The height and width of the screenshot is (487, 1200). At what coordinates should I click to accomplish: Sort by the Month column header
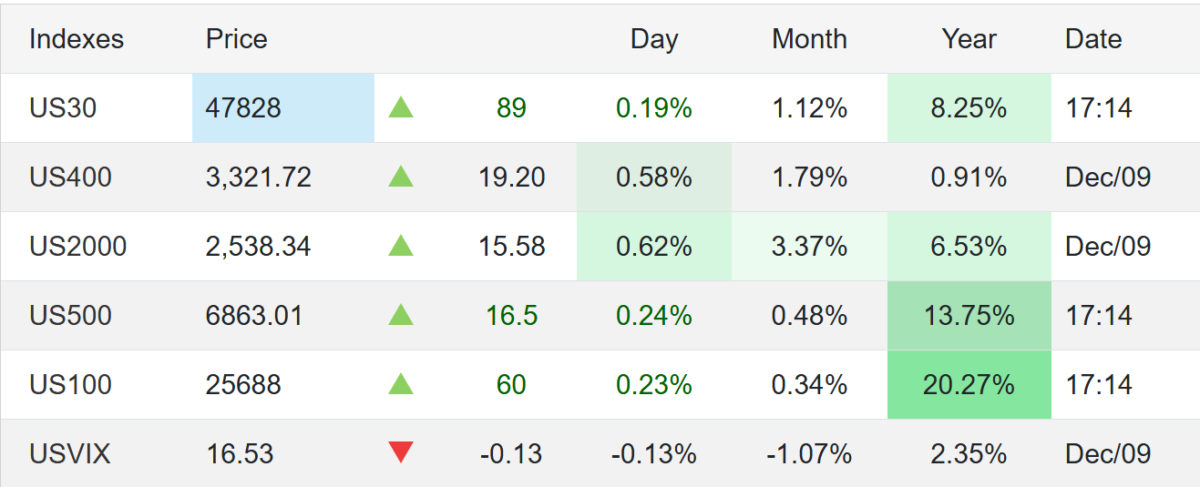[x=809, y=39]
